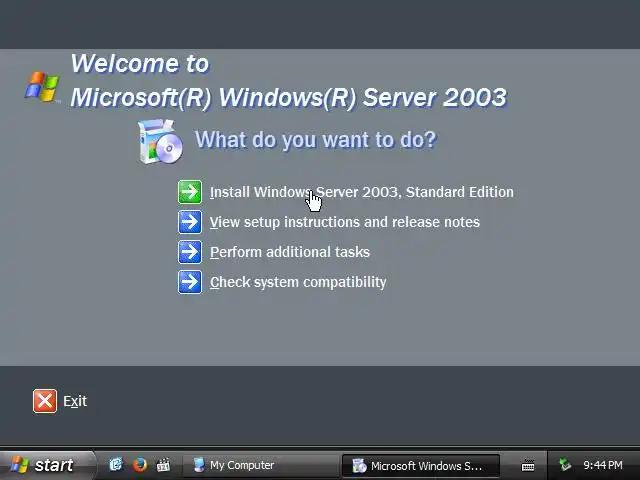Open Install Windows Server 2003, Standard Edition link

click(362, 192)
